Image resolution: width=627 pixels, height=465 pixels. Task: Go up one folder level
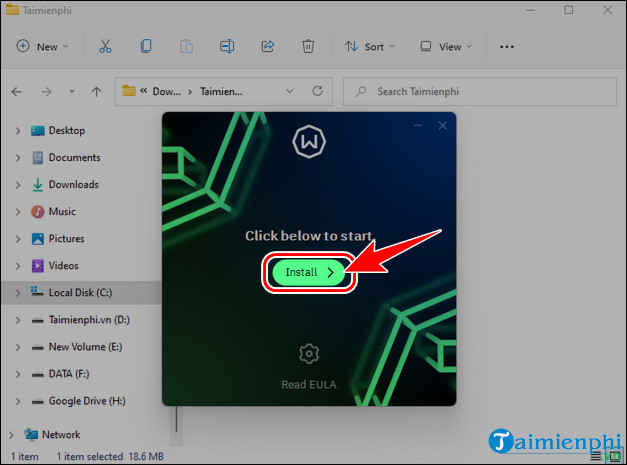96,92
